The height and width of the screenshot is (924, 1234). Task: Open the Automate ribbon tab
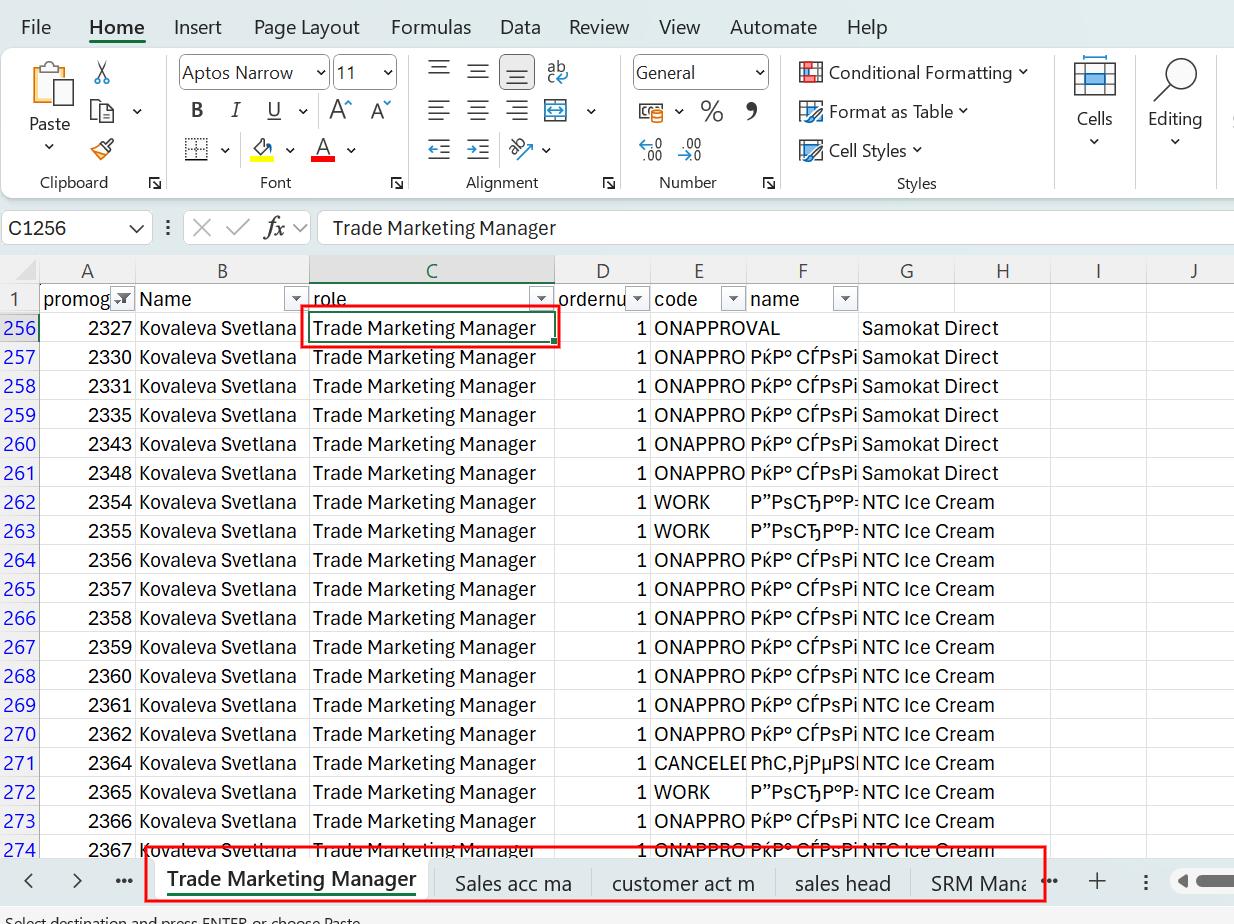tap(773, 27)
